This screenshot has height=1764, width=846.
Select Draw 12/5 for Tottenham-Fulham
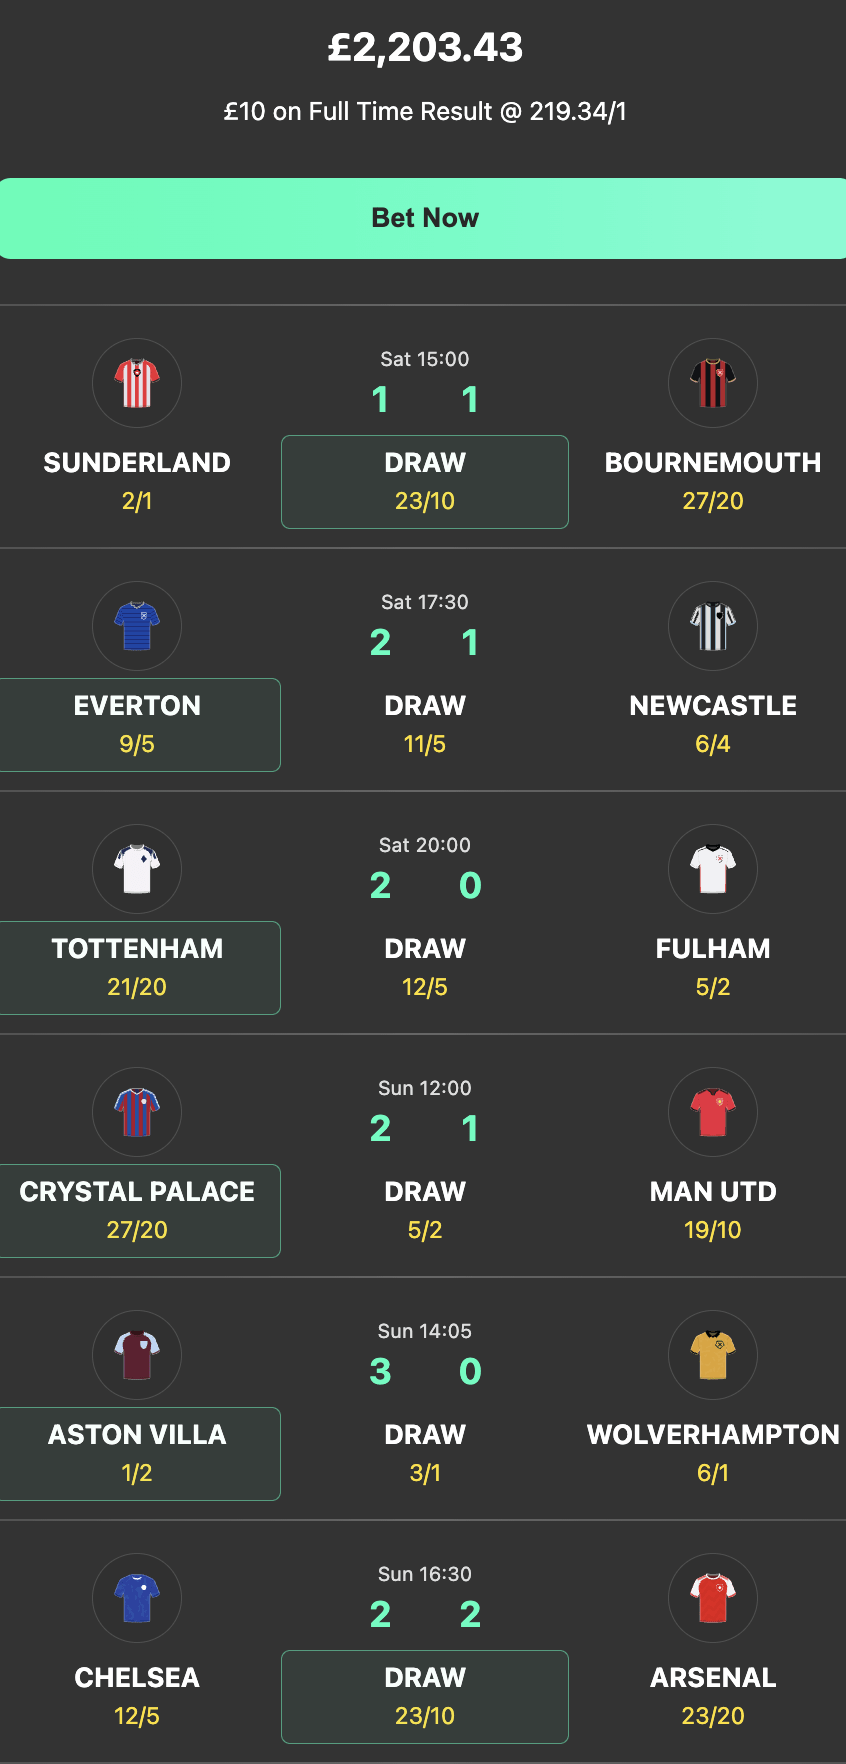(425, 966)
